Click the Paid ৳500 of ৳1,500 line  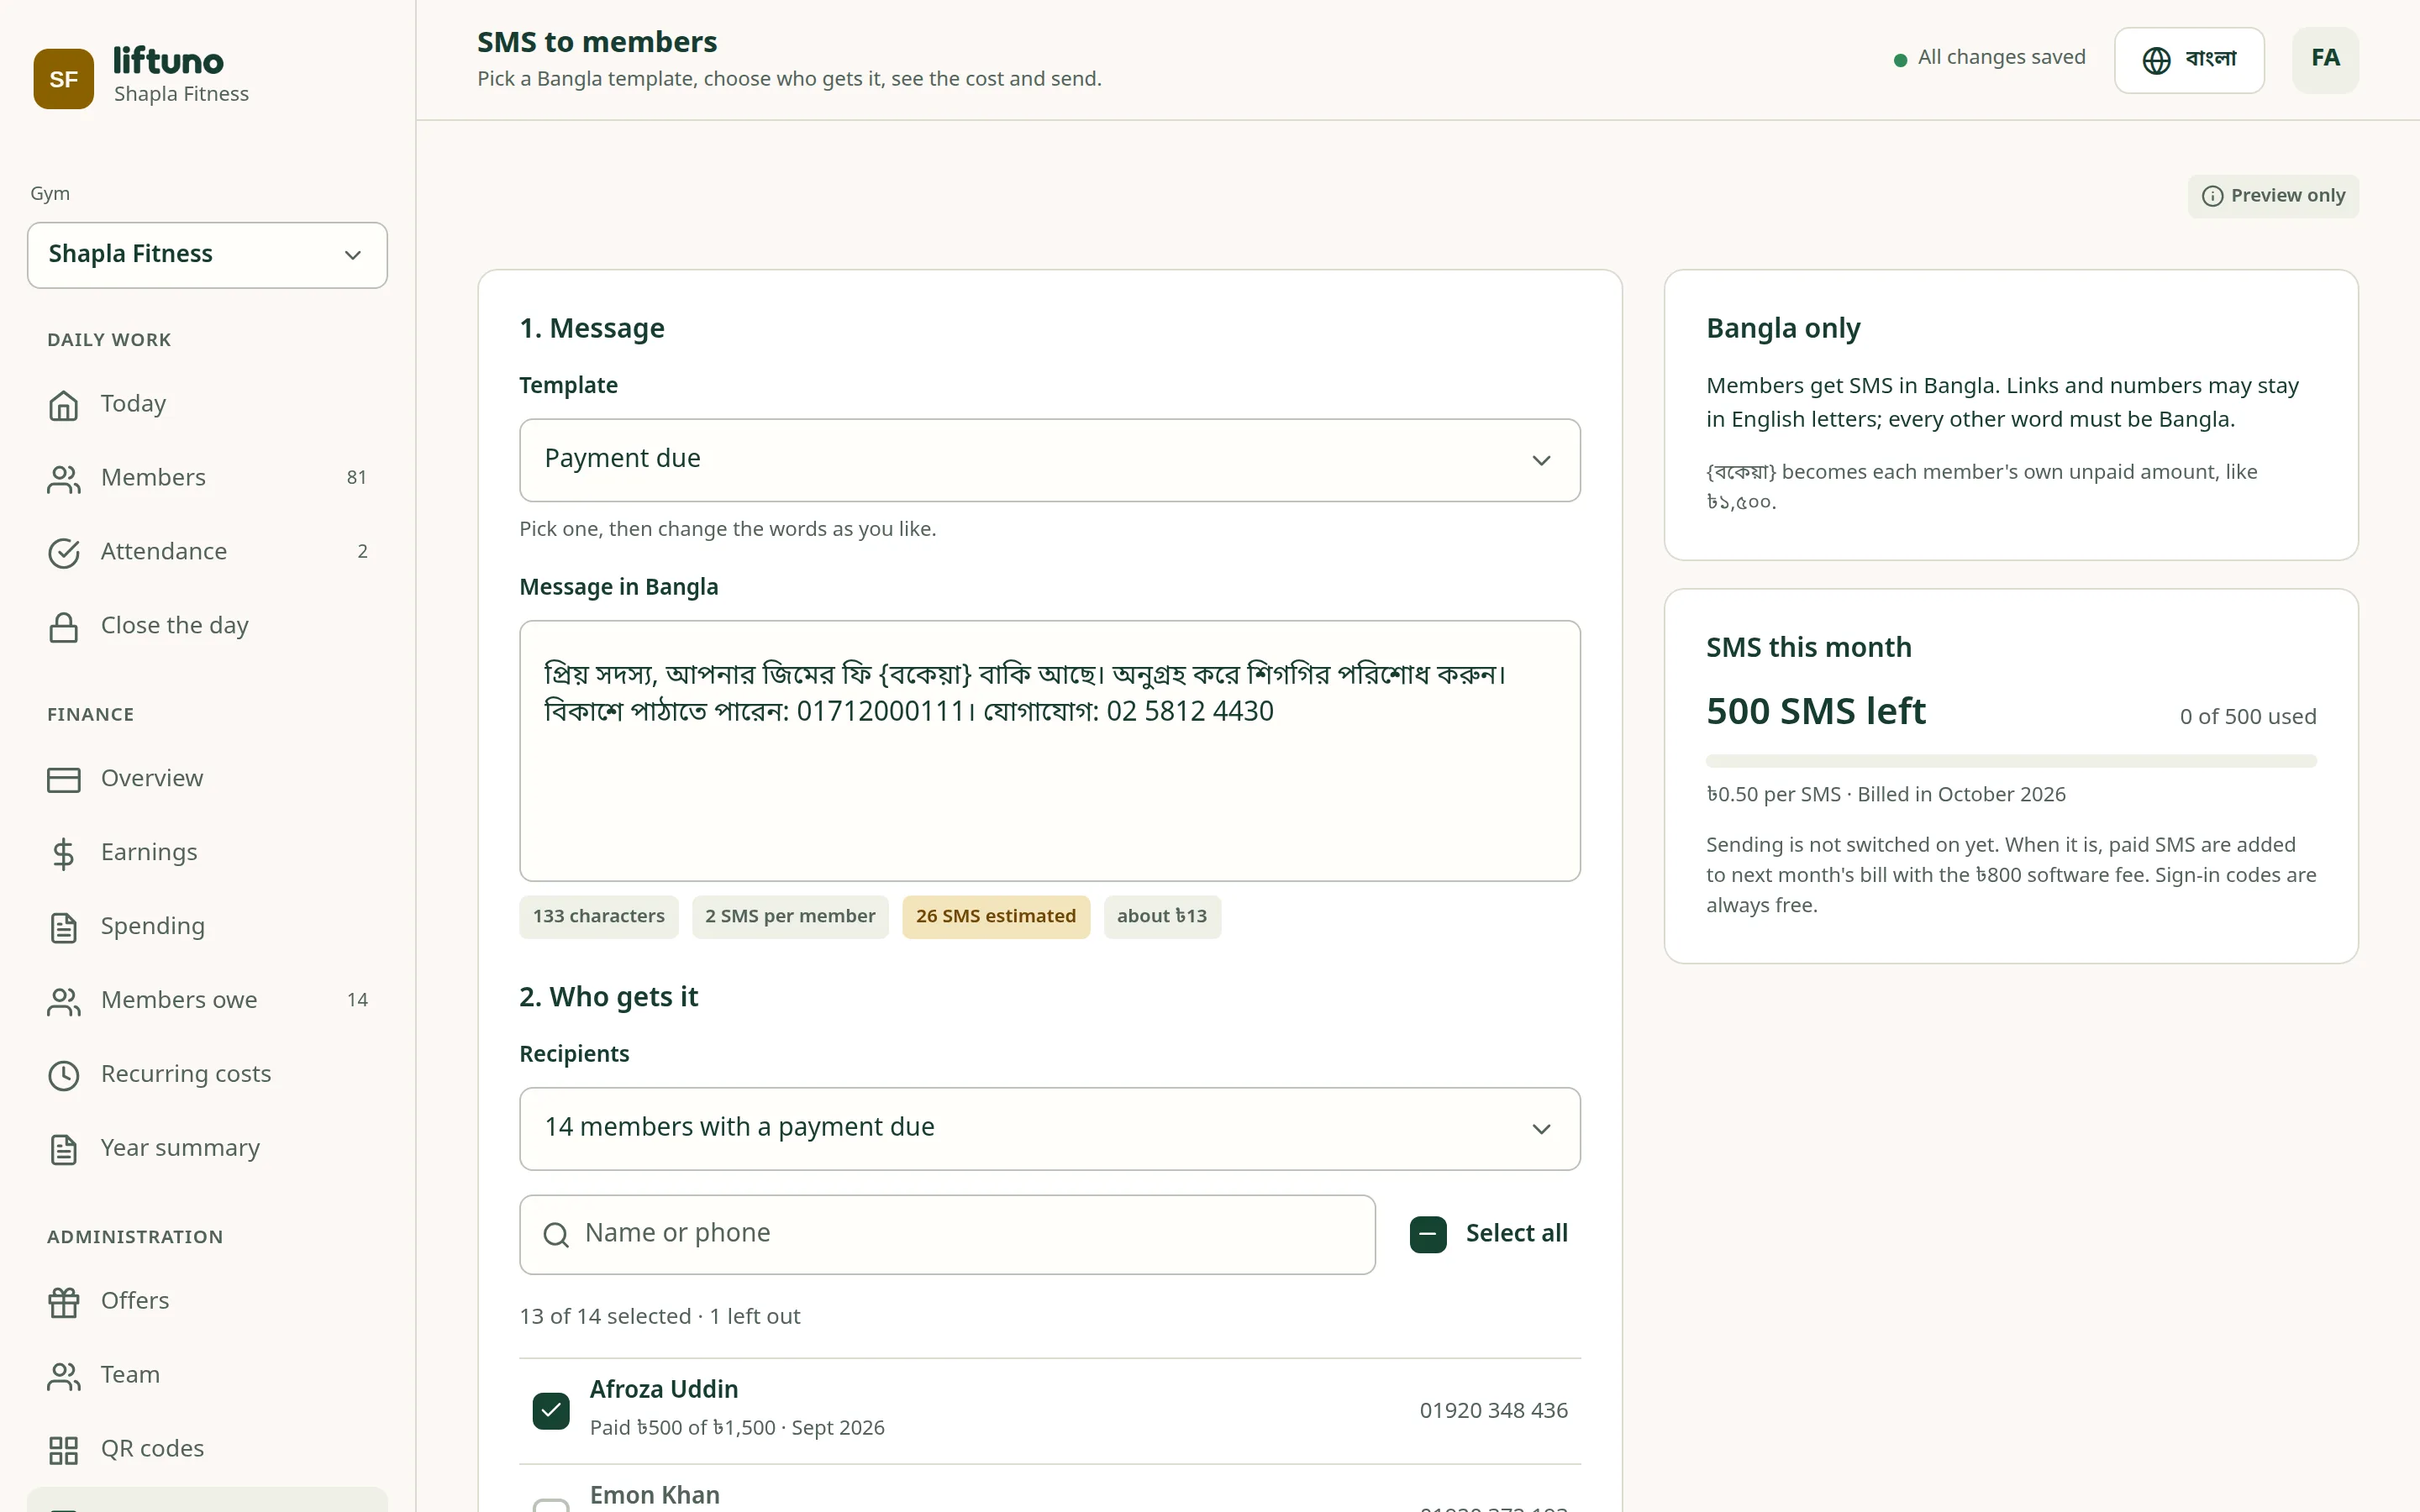(x=737, y=1428)
